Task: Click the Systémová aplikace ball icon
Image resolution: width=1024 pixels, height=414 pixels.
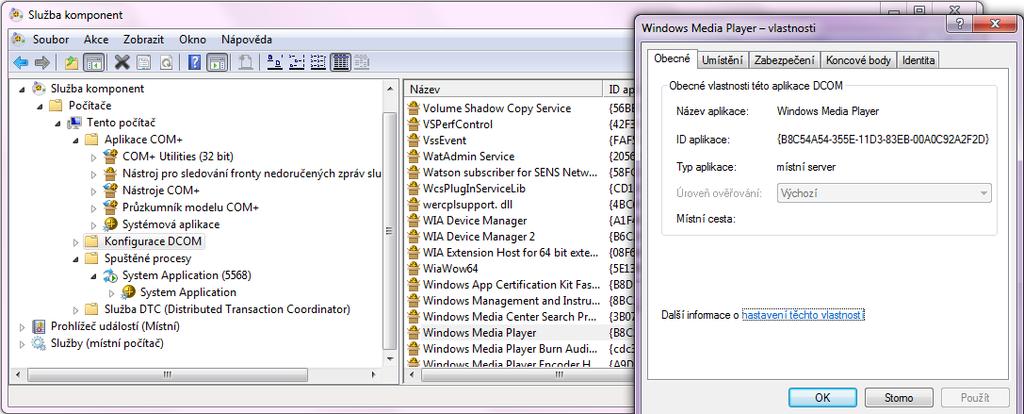Action: [111, 224]
